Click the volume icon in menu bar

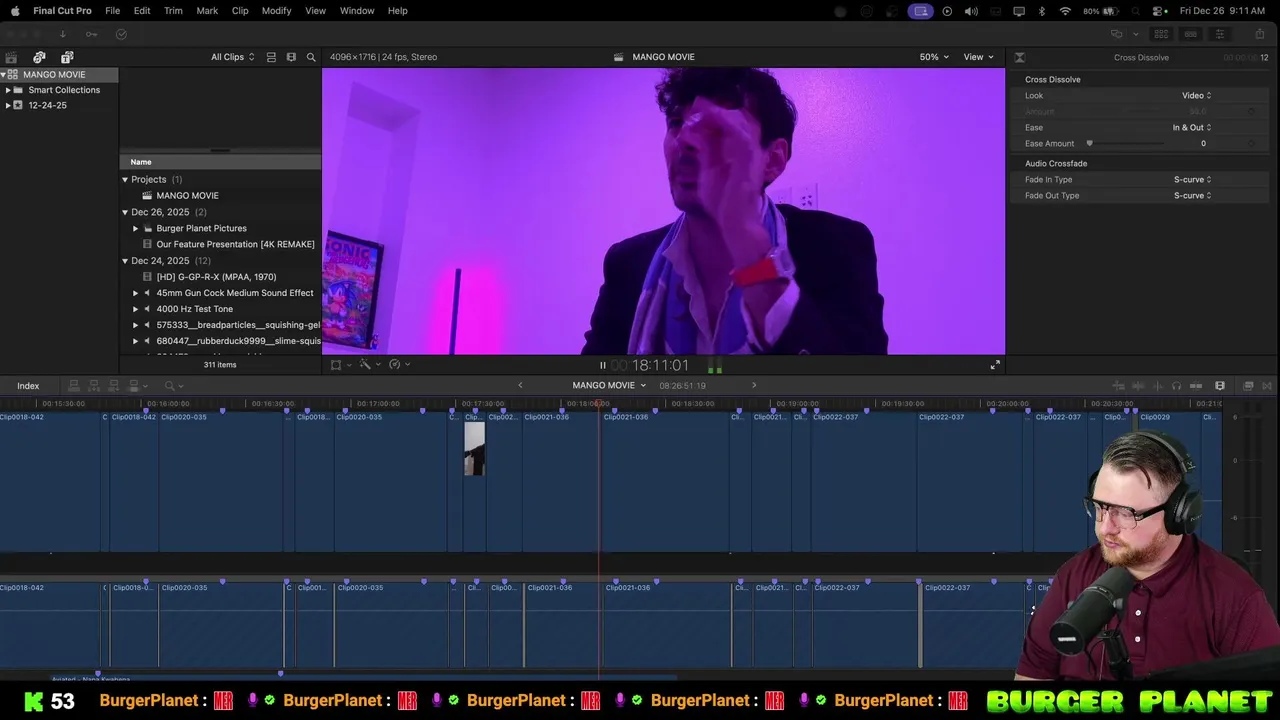[971, 11]
